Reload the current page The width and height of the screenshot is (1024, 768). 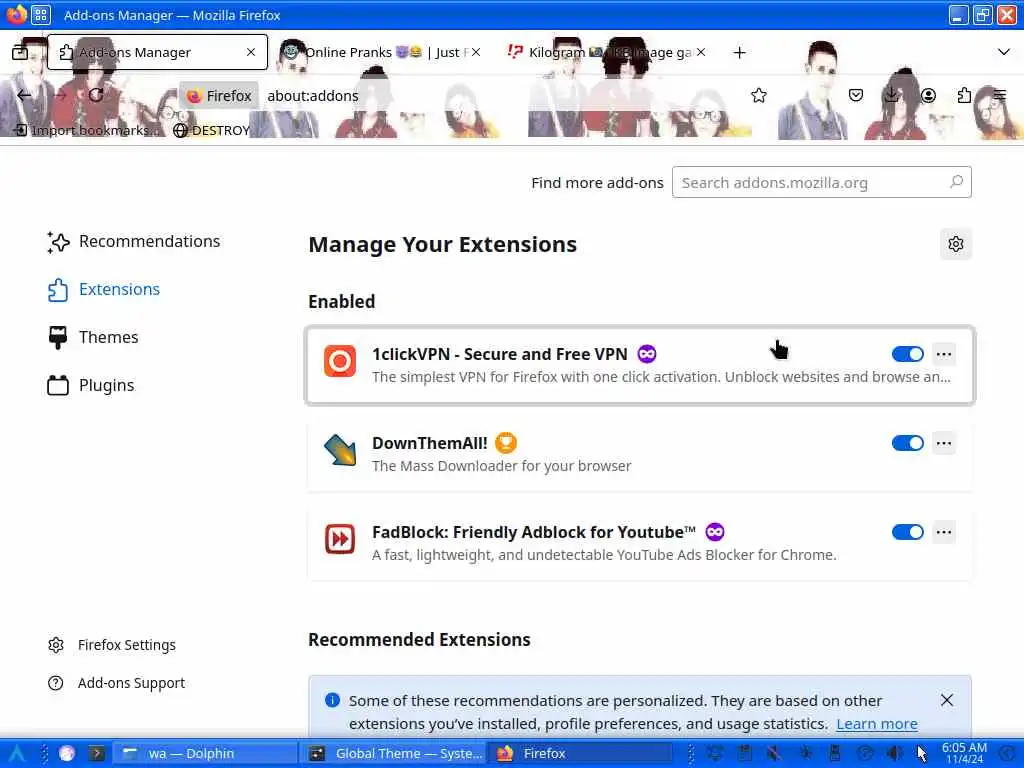(x=96, y=95)
